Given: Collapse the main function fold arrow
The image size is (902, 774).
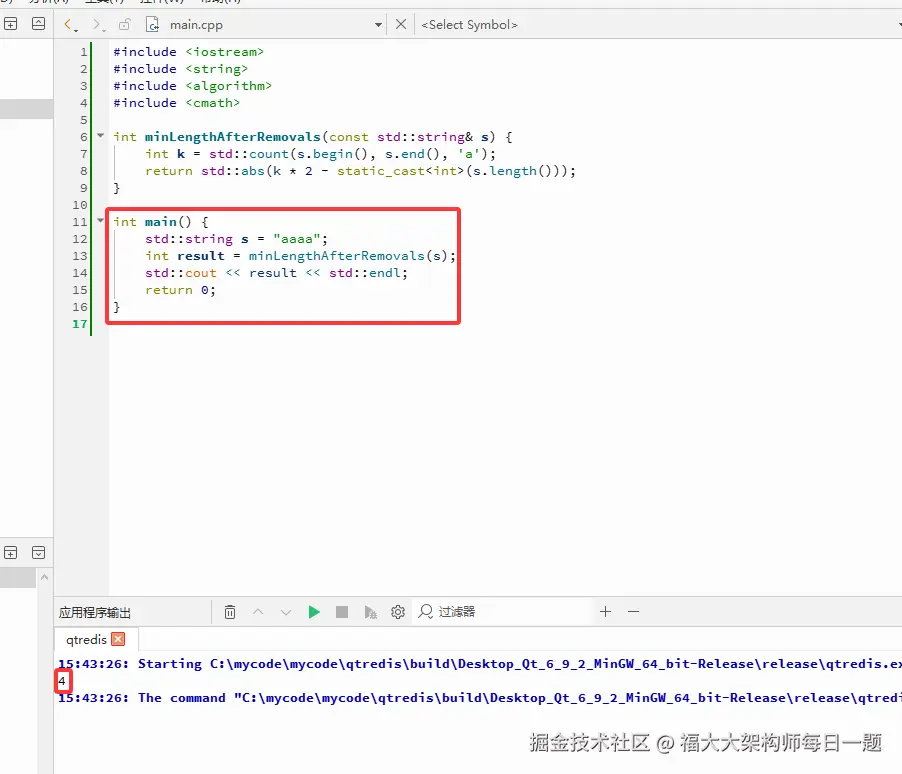Looking at the screenshot, I should coord(101,221).
